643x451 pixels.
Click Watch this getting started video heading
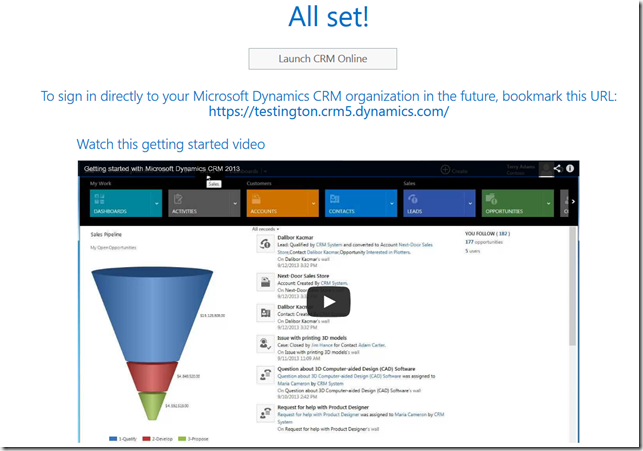tap(171, 144)
